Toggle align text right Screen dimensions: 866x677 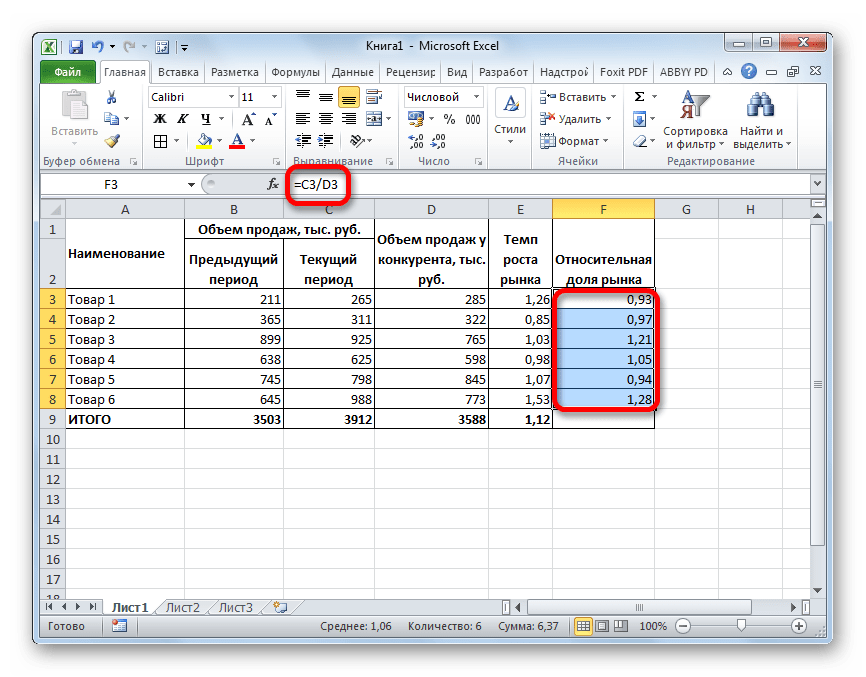pyautogui.click(x=349, y=119)
